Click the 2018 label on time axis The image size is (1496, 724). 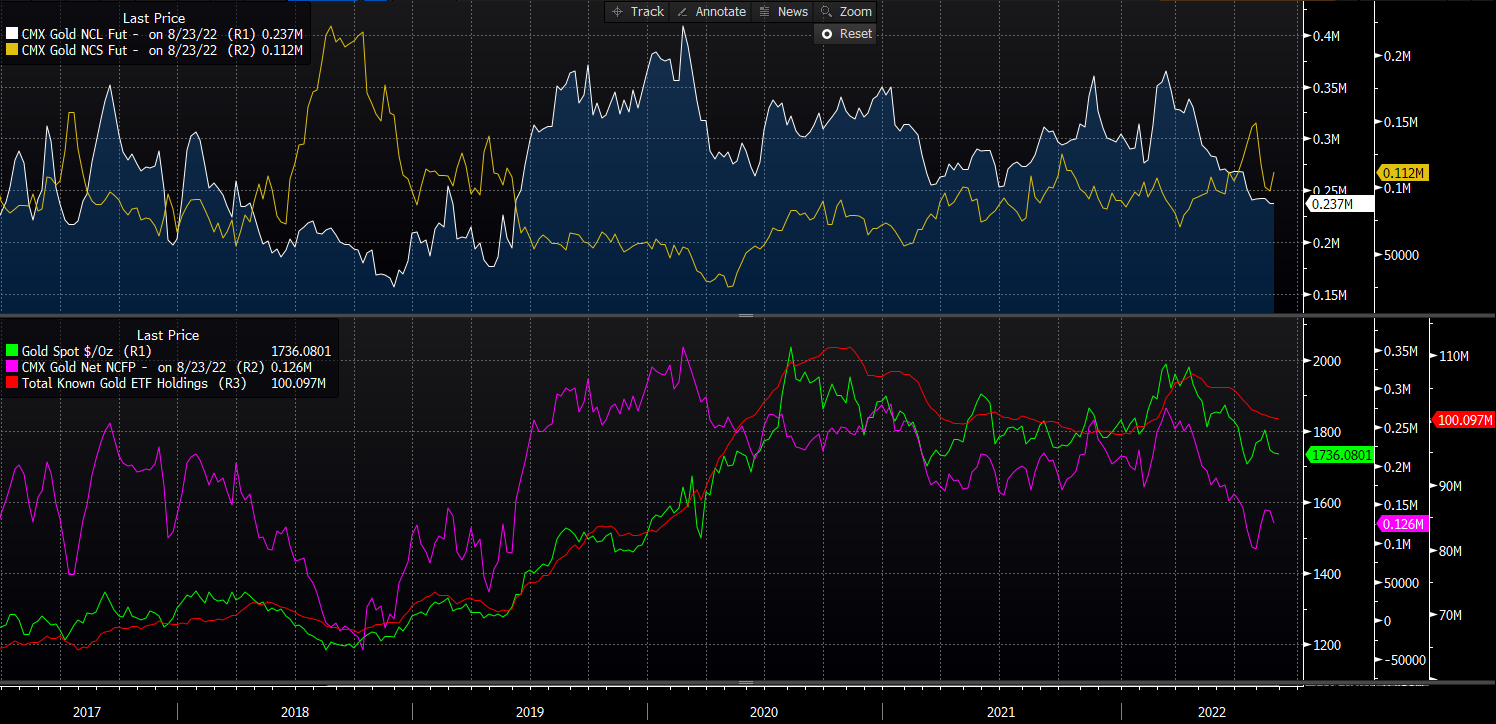(x=294, y=712)
